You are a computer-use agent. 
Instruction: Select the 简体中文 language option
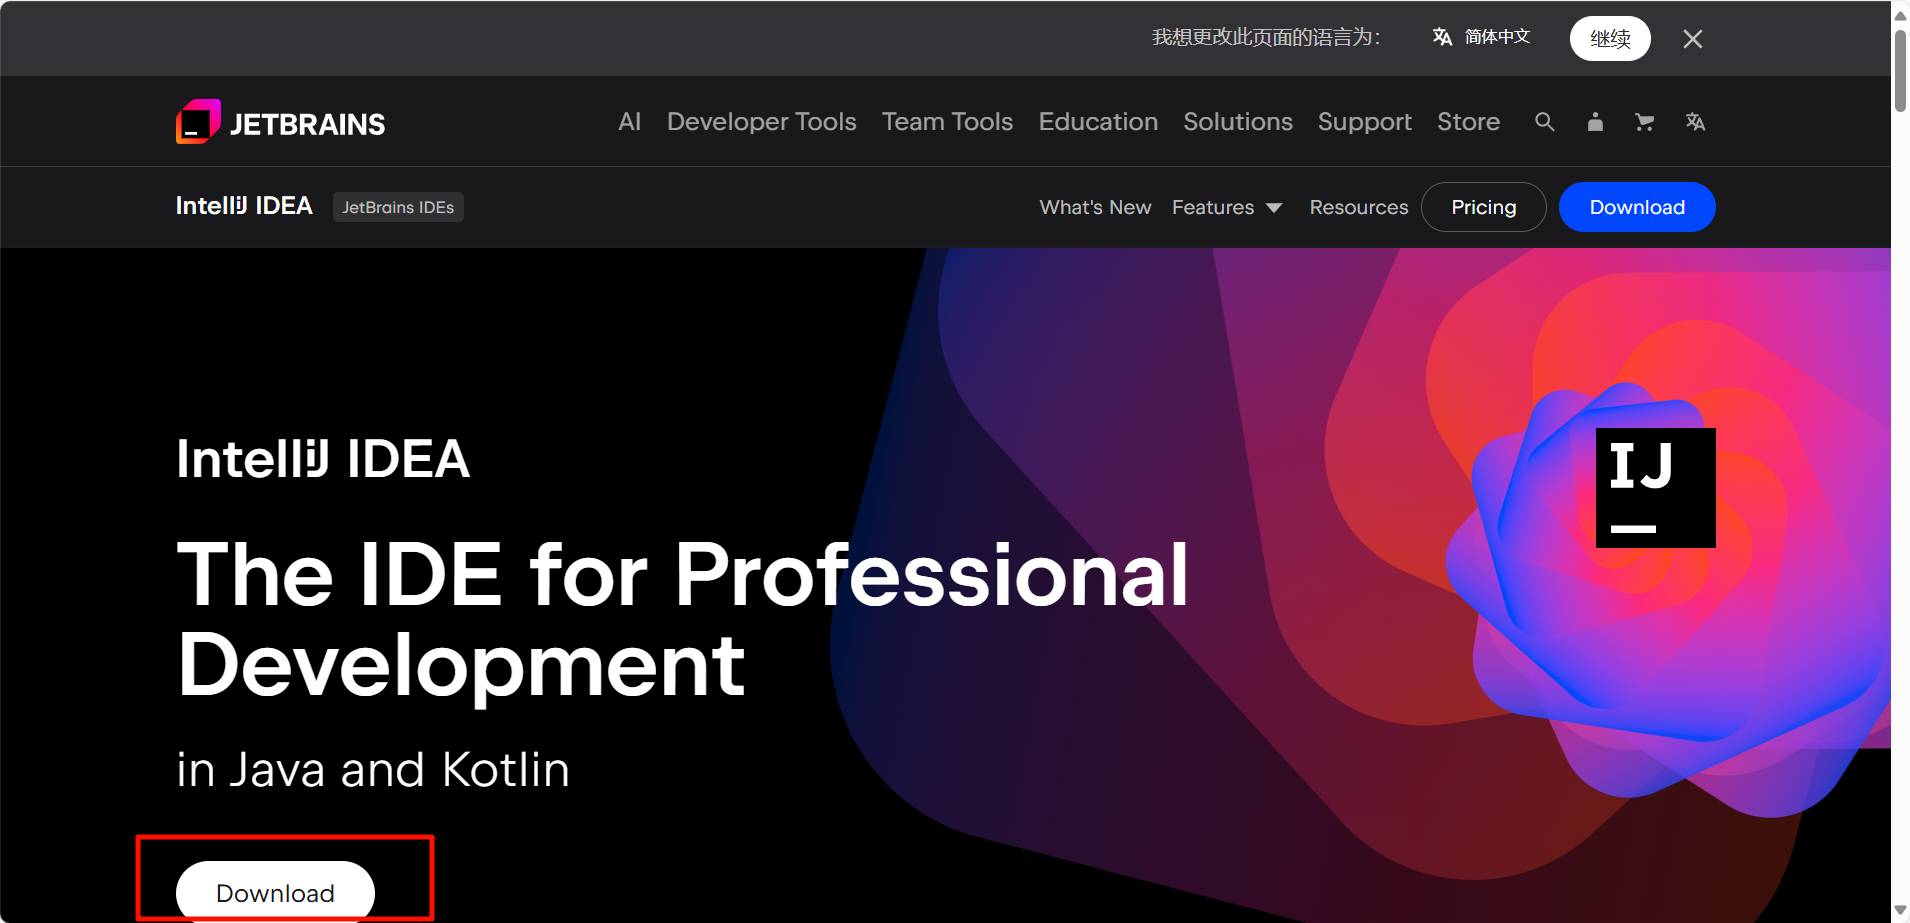click(1497, 37)
